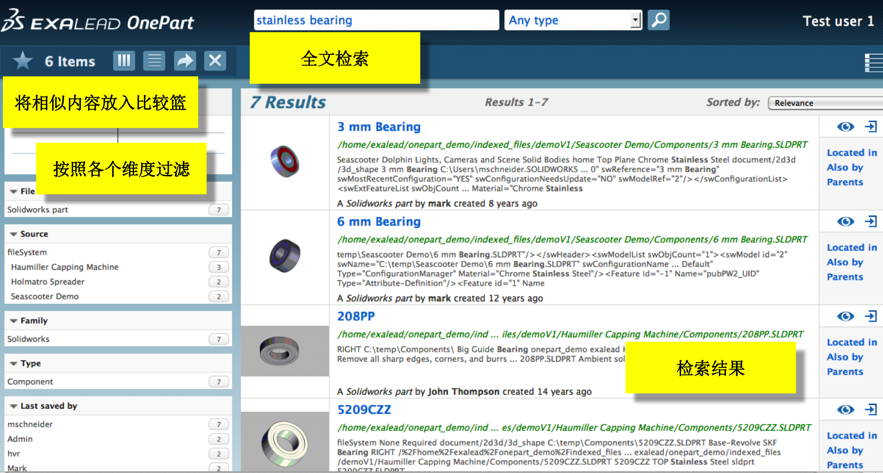Open the Relevance sort dropdown
Image resolution: width=883 pixels, height=473 pixels.
click(824, 103)
